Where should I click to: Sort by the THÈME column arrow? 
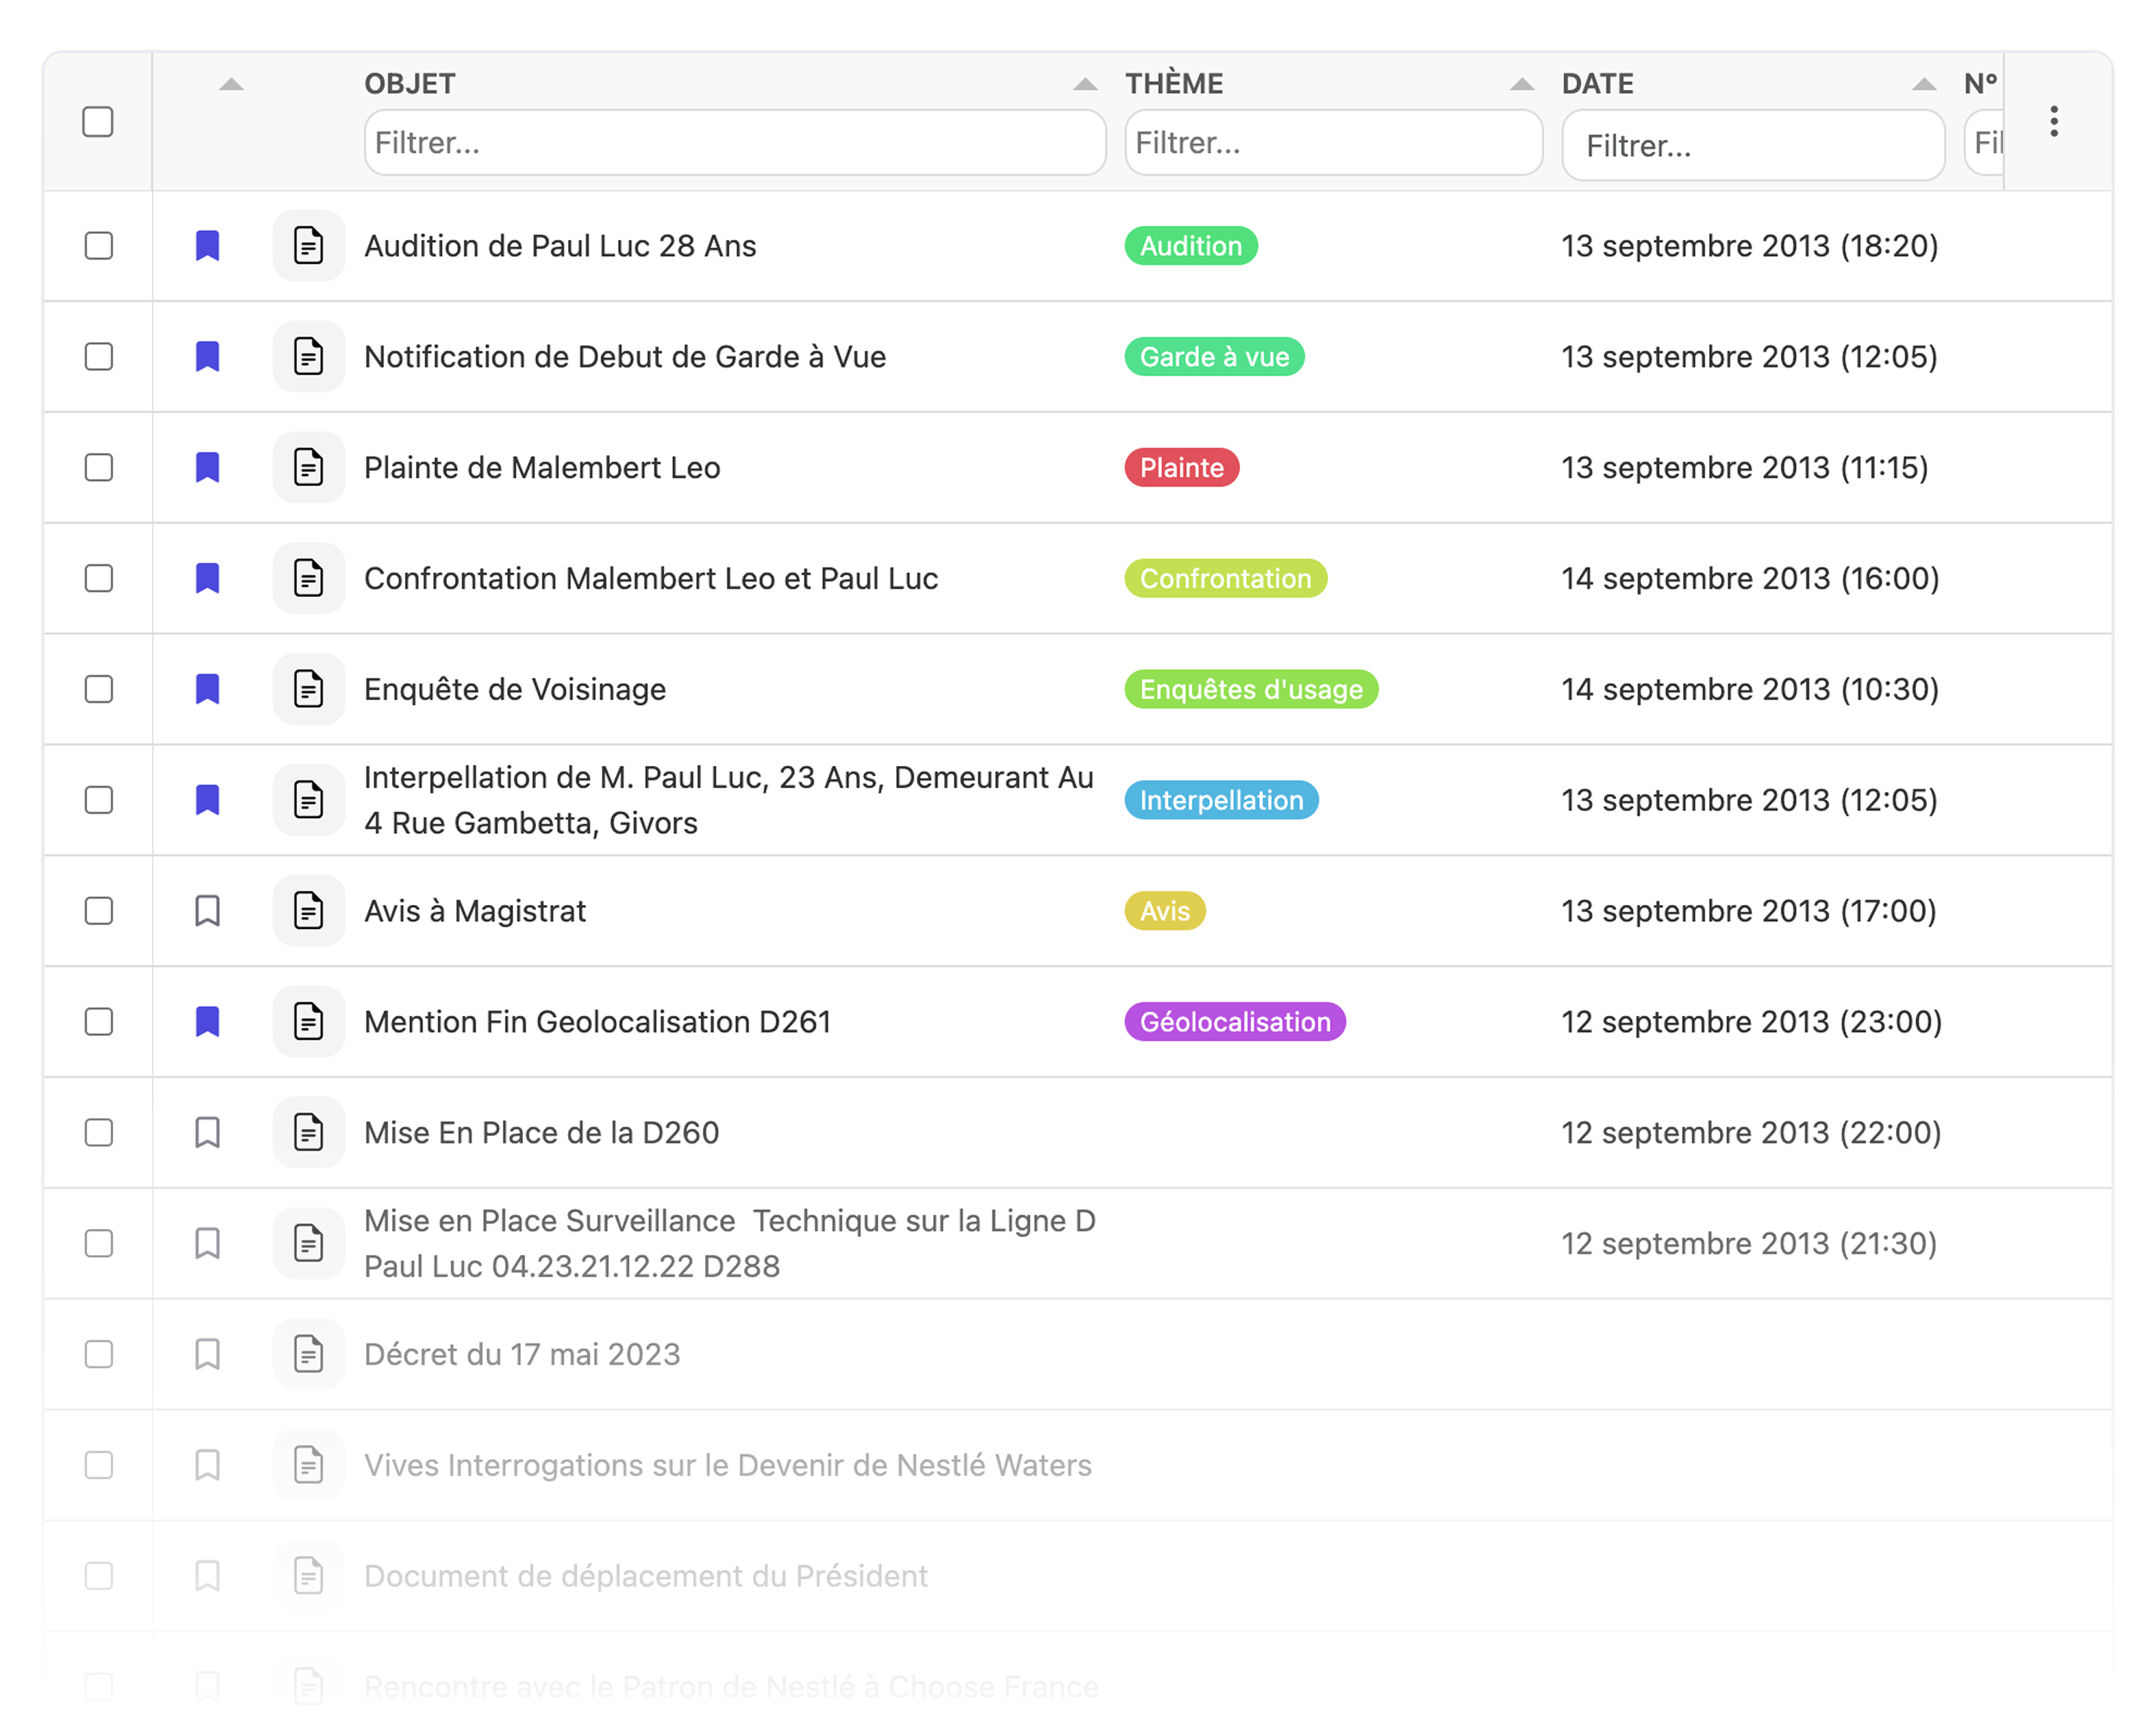tap(1522, 85)
